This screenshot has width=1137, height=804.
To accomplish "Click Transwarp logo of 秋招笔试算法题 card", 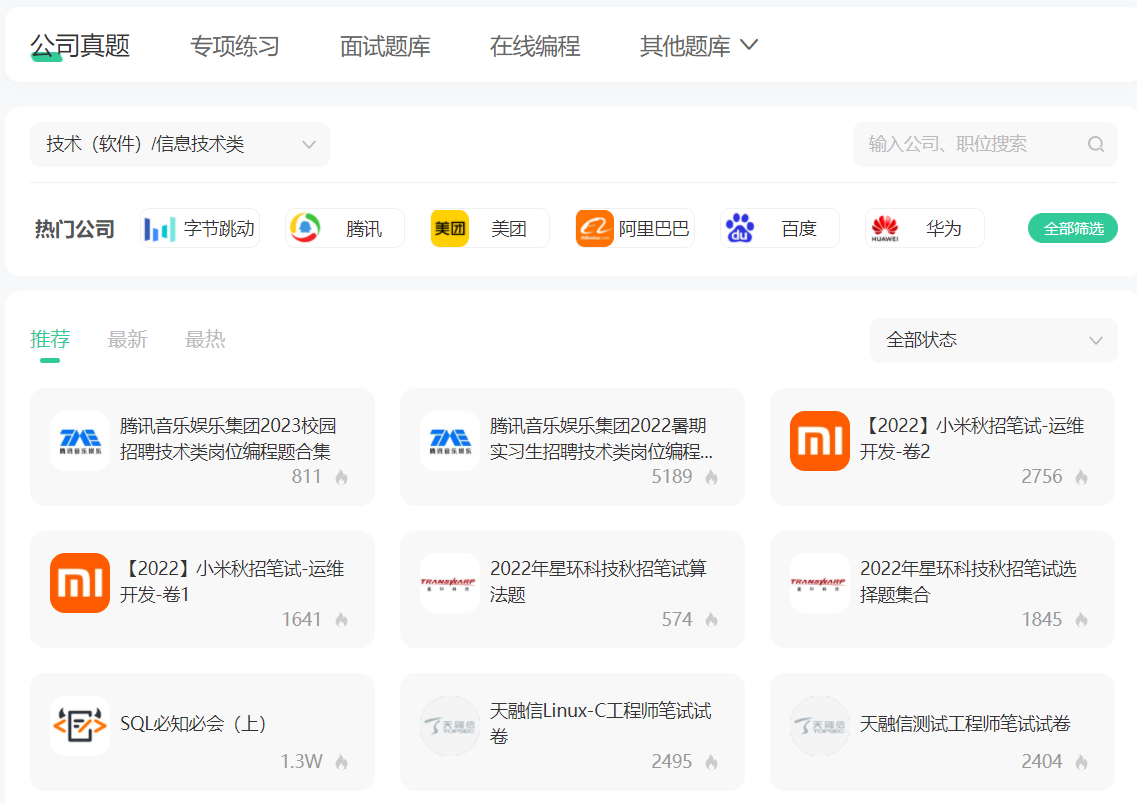I will (450, 583).
